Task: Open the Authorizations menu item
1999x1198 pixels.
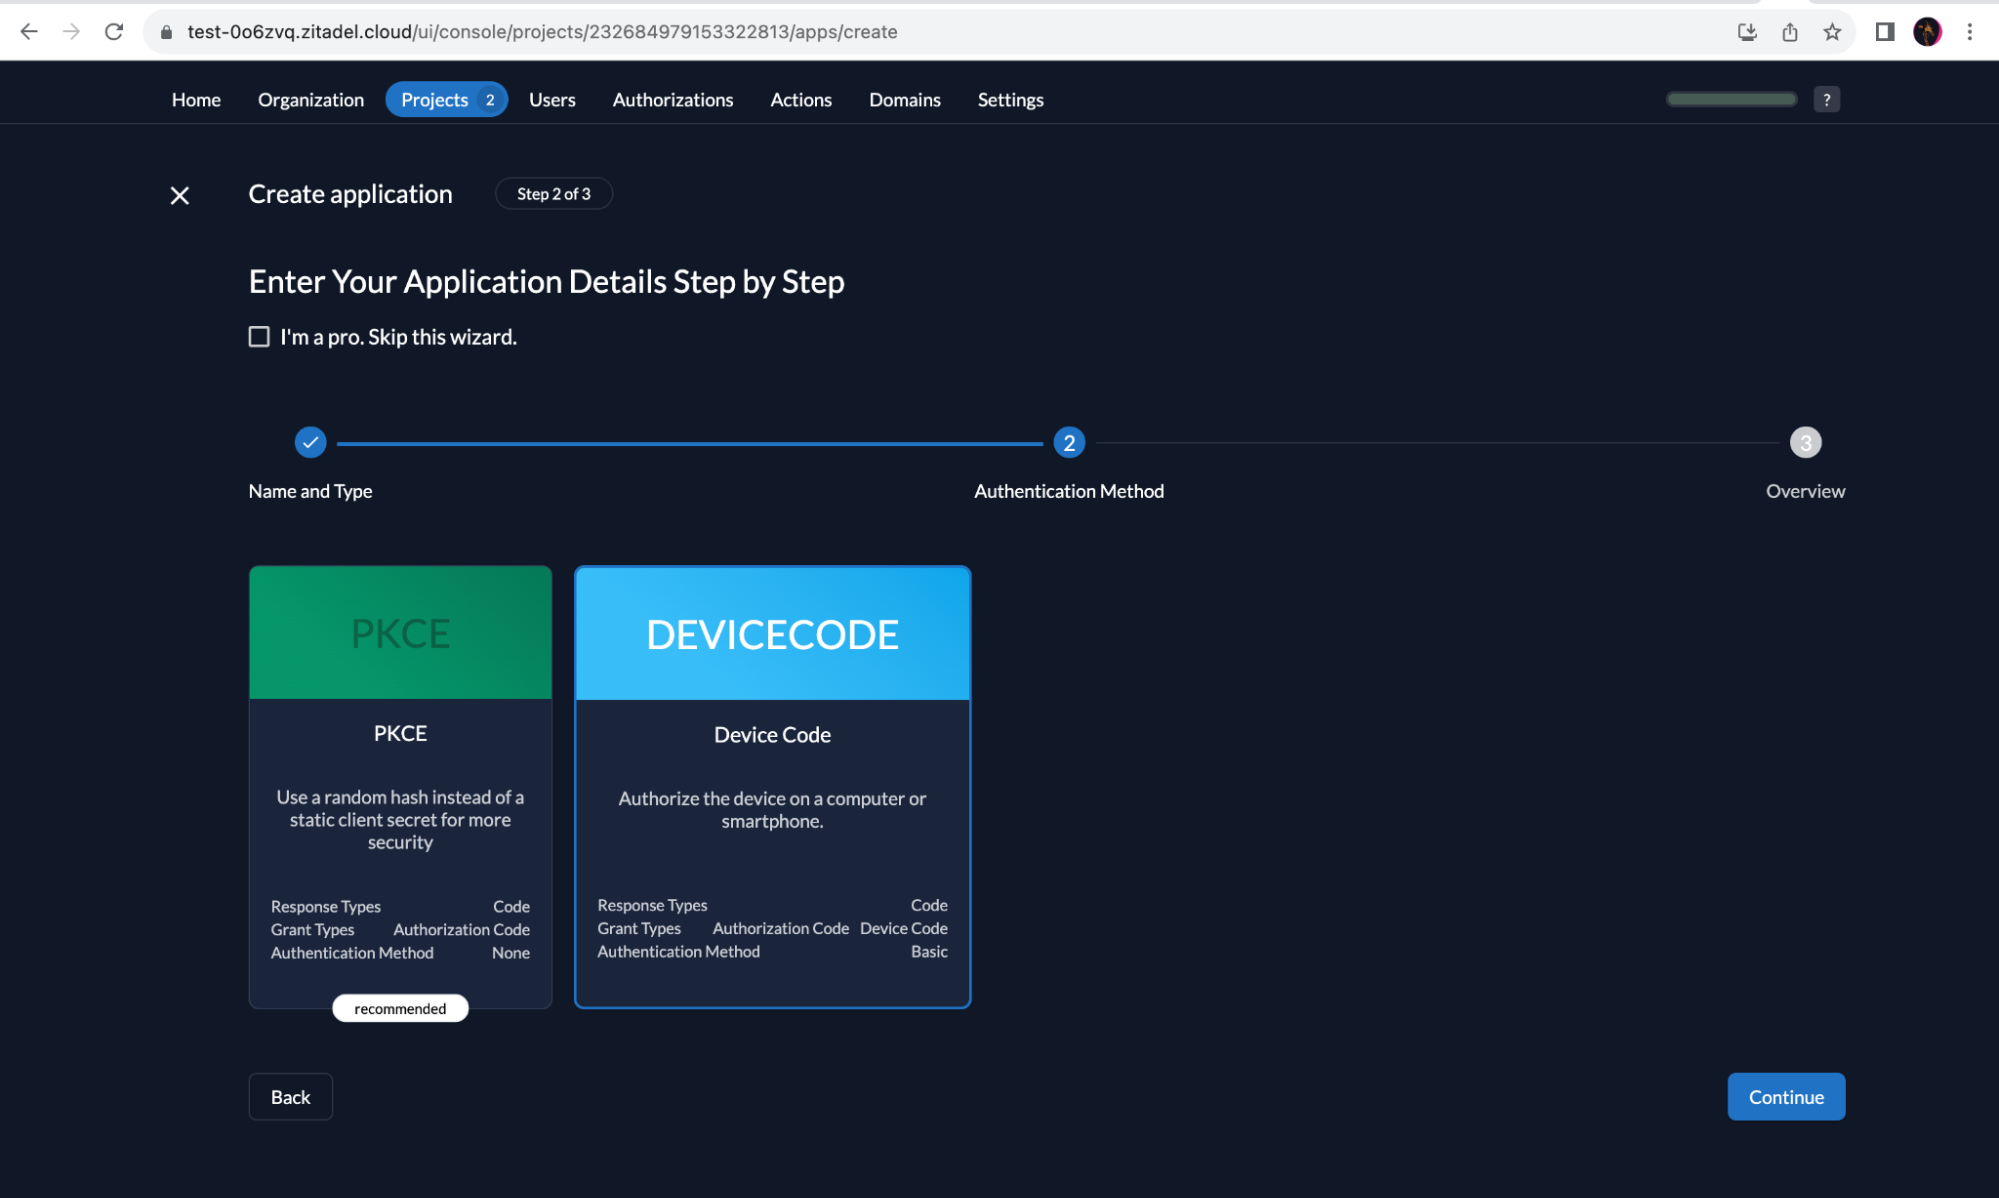Action: click(672, 99)
